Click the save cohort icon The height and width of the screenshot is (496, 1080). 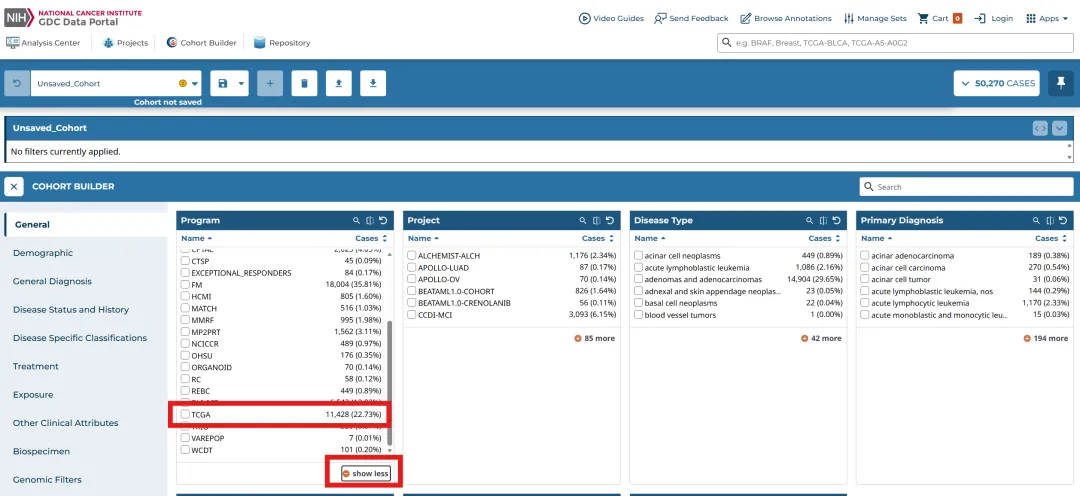tap(222, 83)
